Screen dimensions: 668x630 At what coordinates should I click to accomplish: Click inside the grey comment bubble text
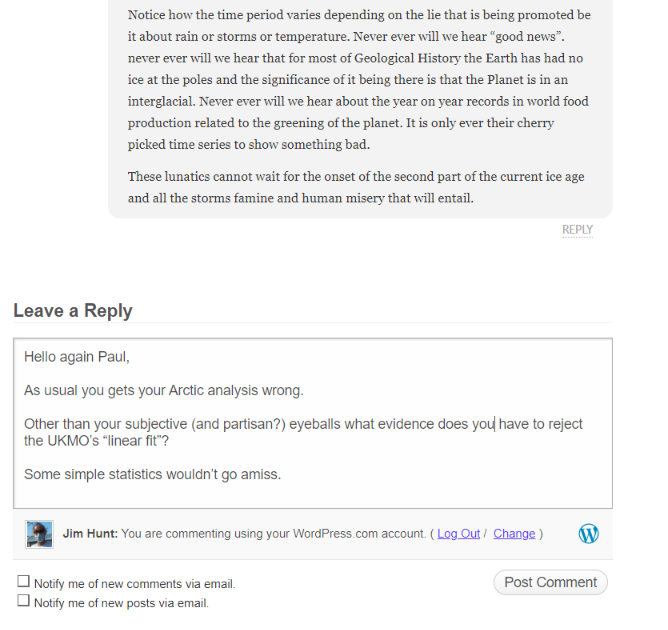[x=360, y=80]
